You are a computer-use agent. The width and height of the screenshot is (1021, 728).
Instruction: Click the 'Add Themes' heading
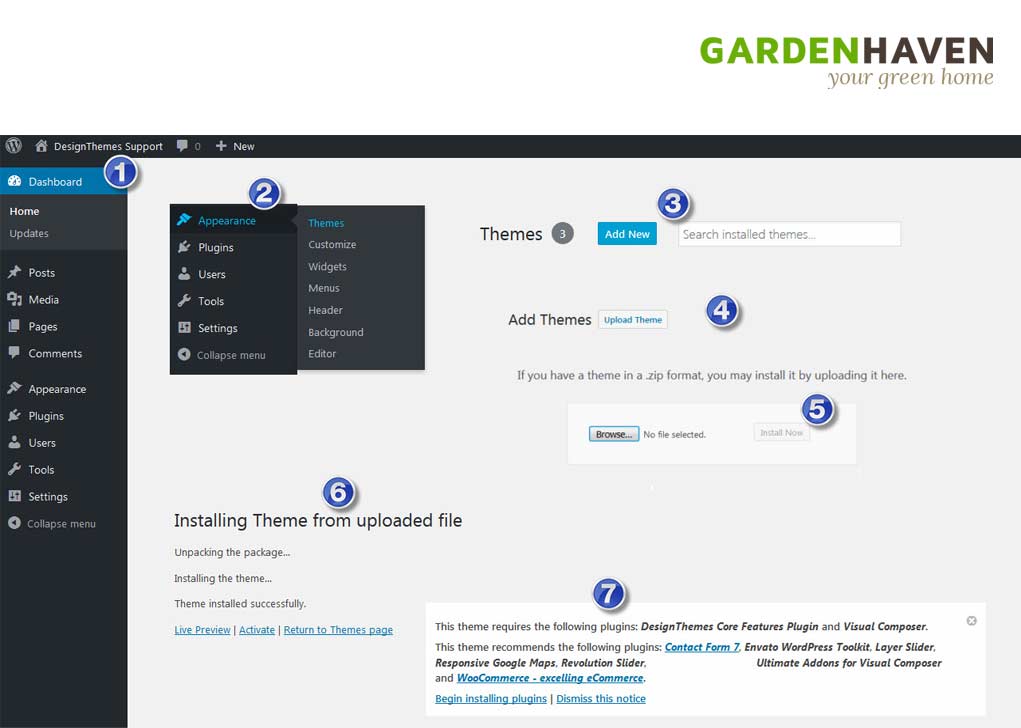coord(550,320)
